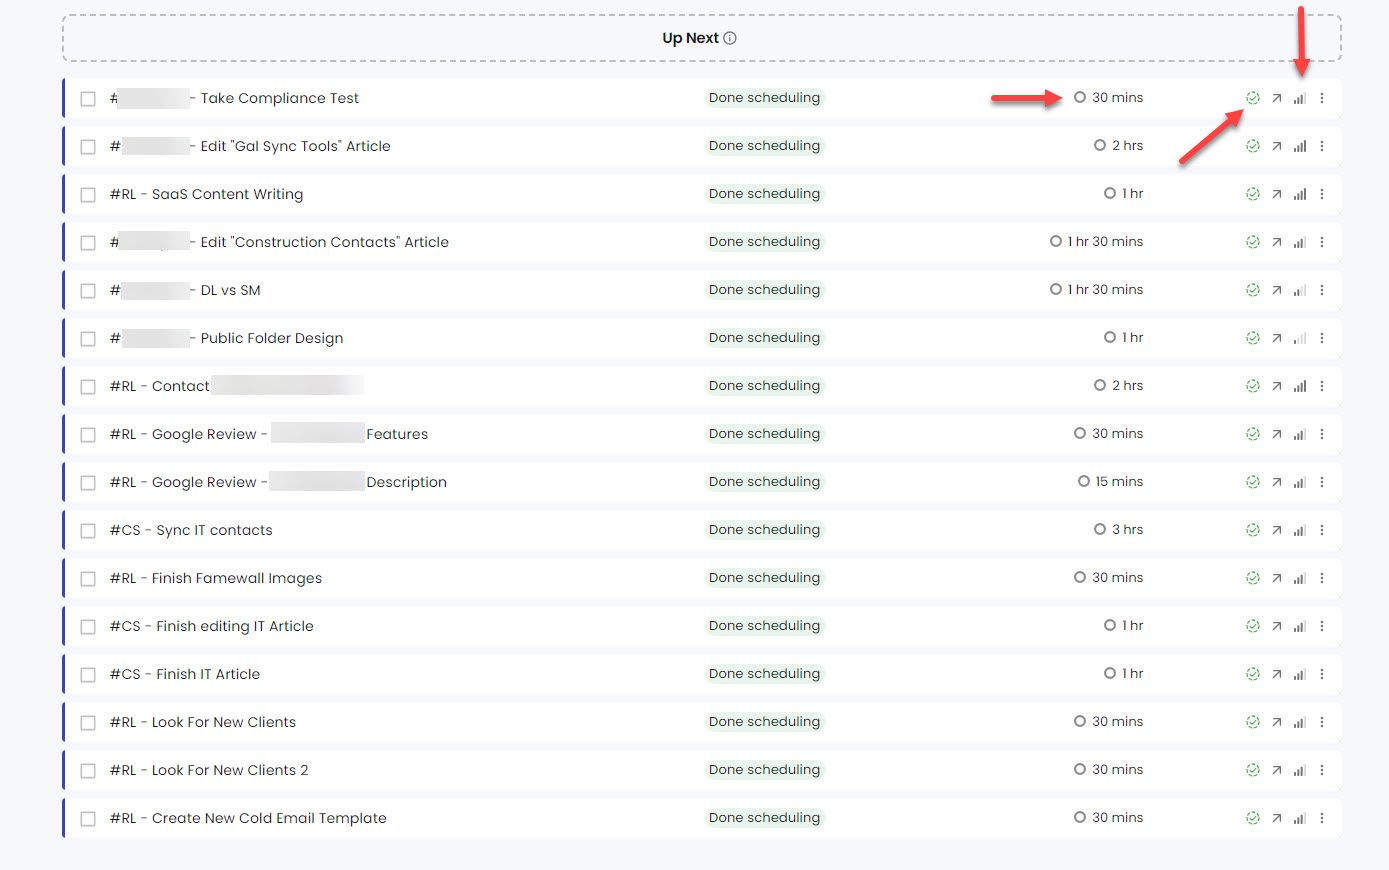
Task: Open more options for Finish editing IT Article
Action: pyautogui.click(x=1322, y=626)
